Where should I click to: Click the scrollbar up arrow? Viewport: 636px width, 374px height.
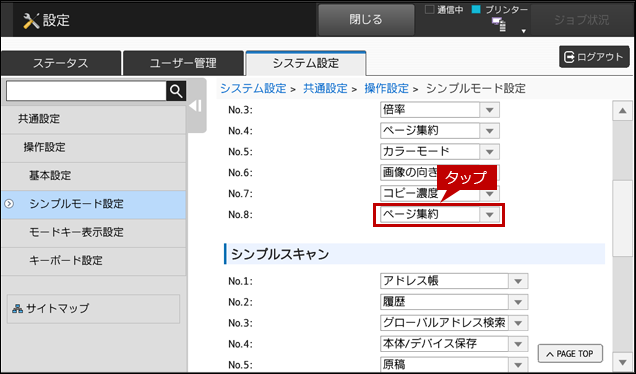(x=623, y=111)
